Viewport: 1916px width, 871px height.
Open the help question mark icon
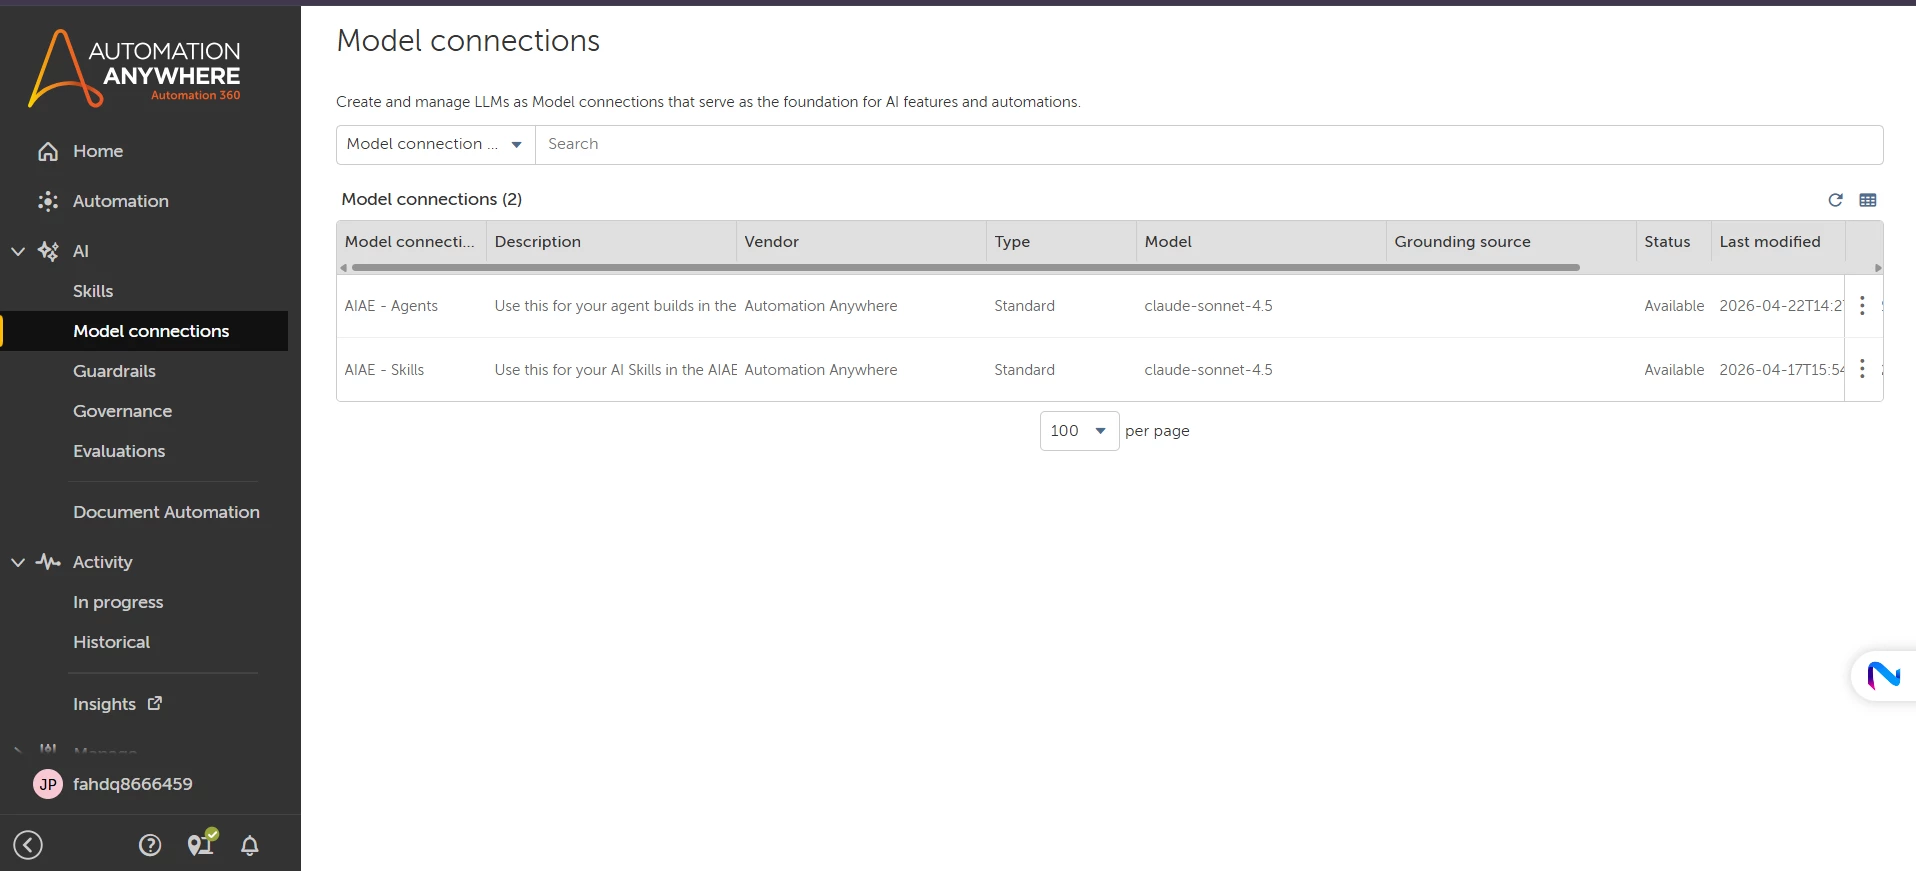coord(150,845)
